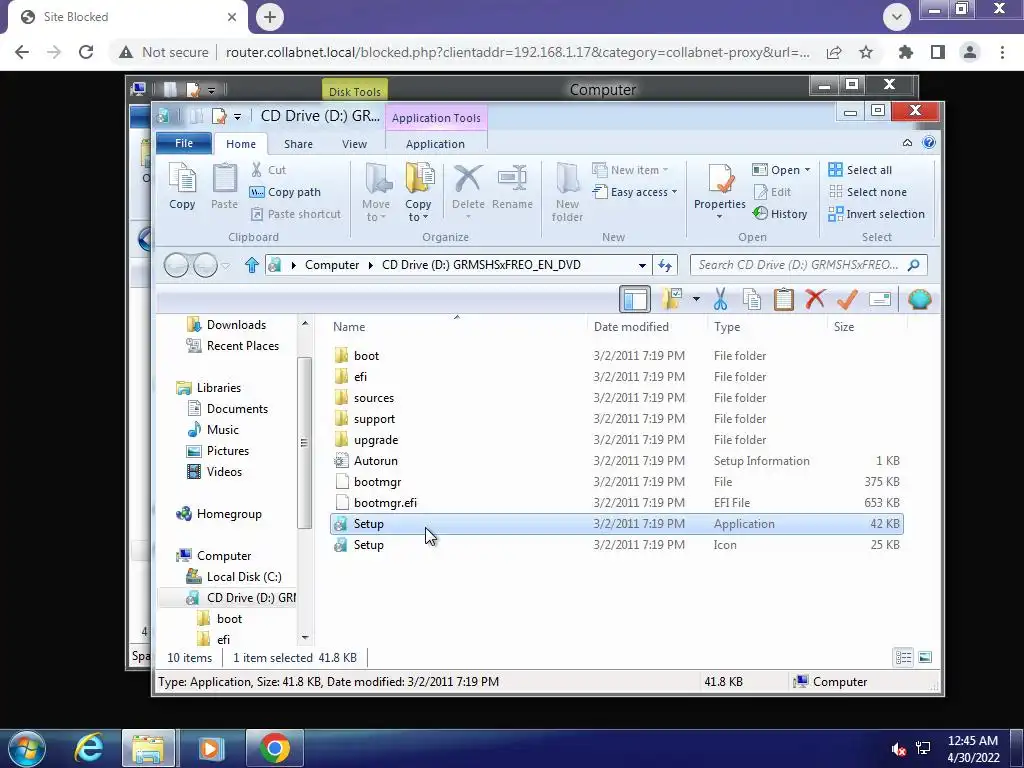Expand the address bar history dropdown

[642, 265]
